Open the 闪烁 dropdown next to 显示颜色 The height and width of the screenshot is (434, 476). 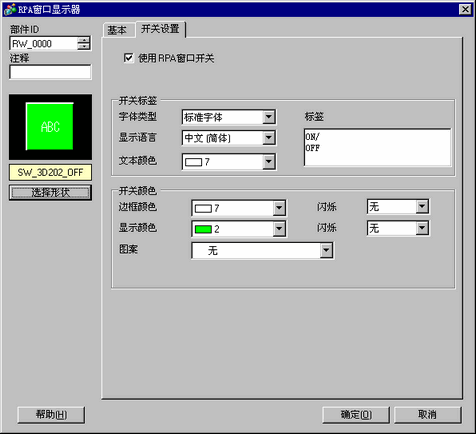coord(398,228)
